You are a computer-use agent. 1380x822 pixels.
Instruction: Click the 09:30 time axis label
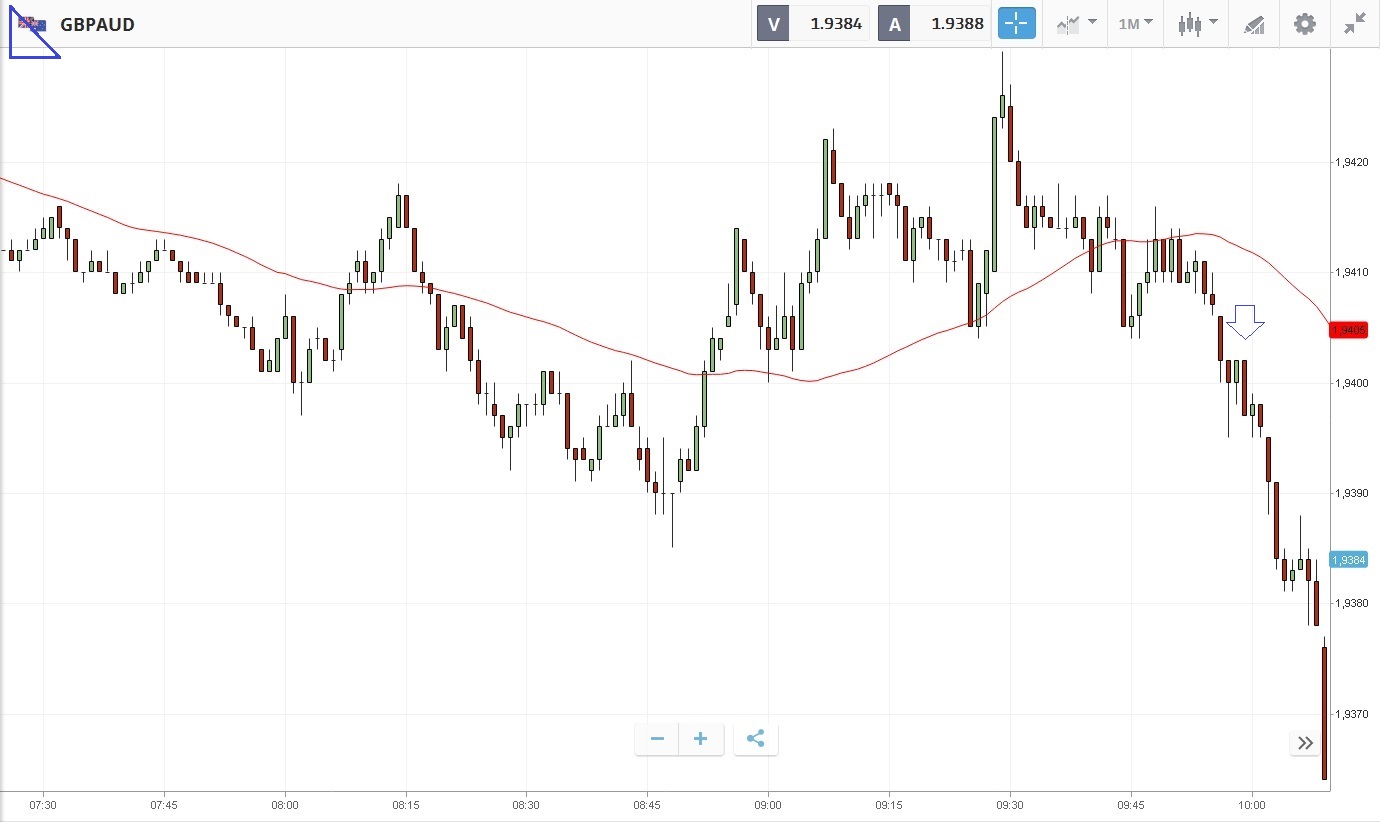[x=1010, y=805]
